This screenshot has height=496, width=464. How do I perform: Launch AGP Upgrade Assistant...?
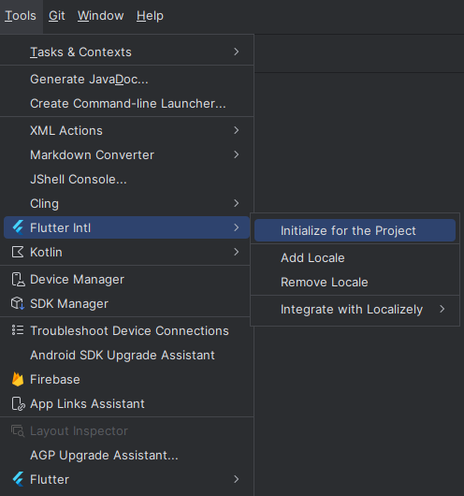click(x=127, y=455)
